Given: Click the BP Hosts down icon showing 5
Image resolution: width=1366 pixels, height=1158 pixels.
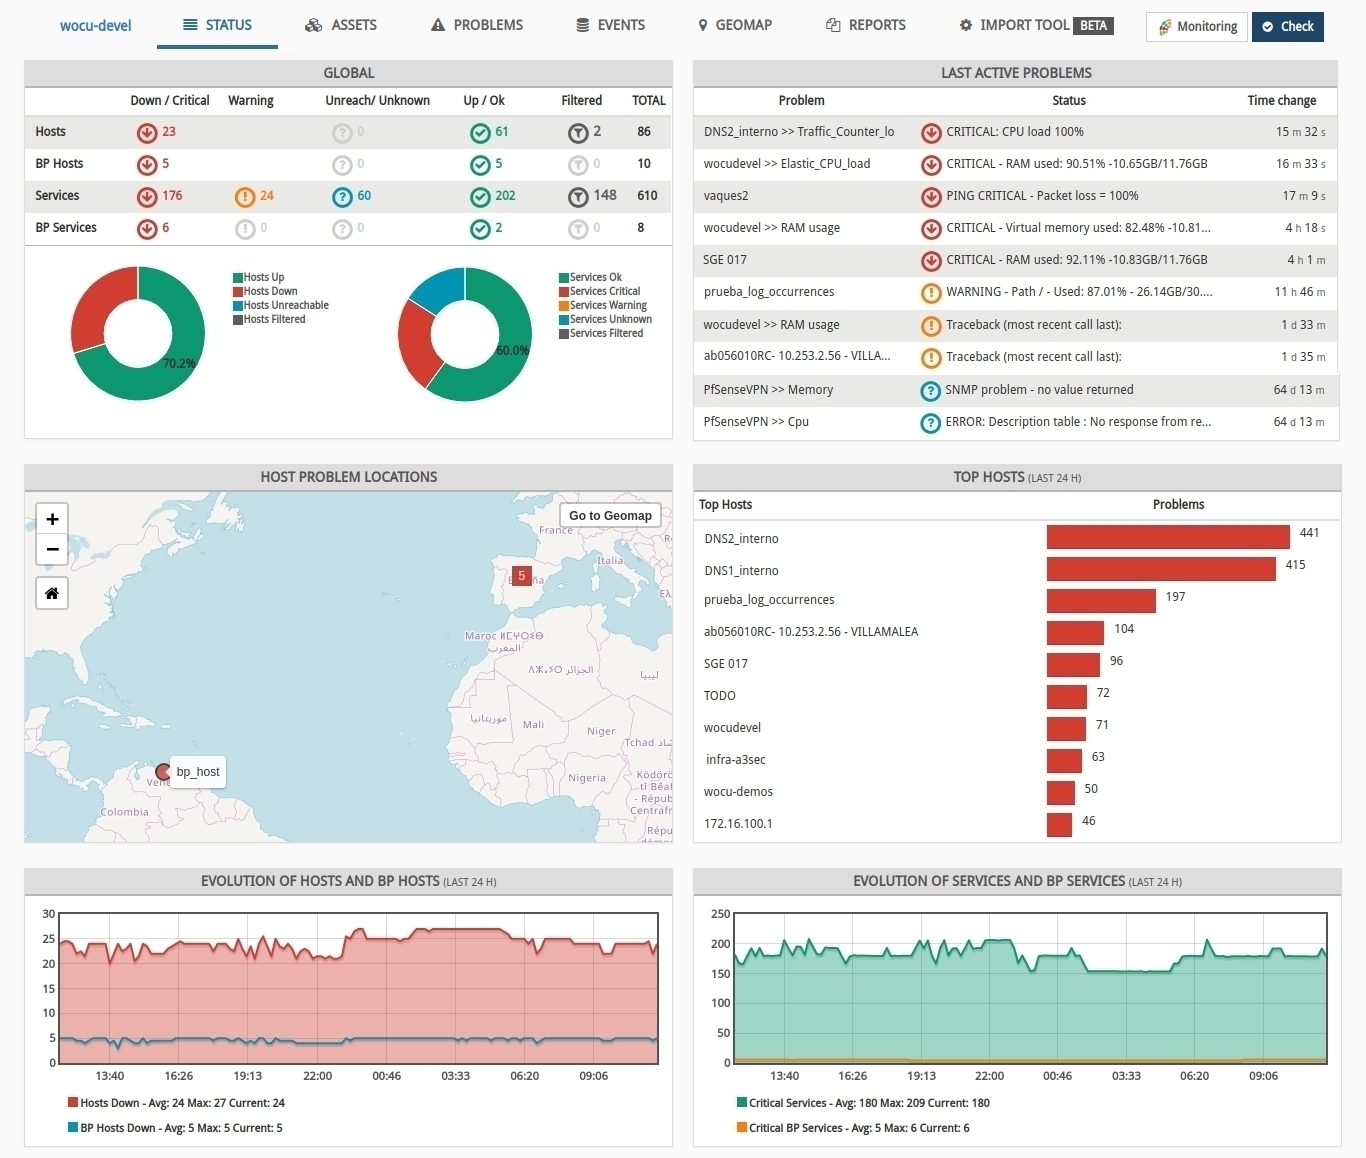Looking at the screenshot, I should click(147, 164).
